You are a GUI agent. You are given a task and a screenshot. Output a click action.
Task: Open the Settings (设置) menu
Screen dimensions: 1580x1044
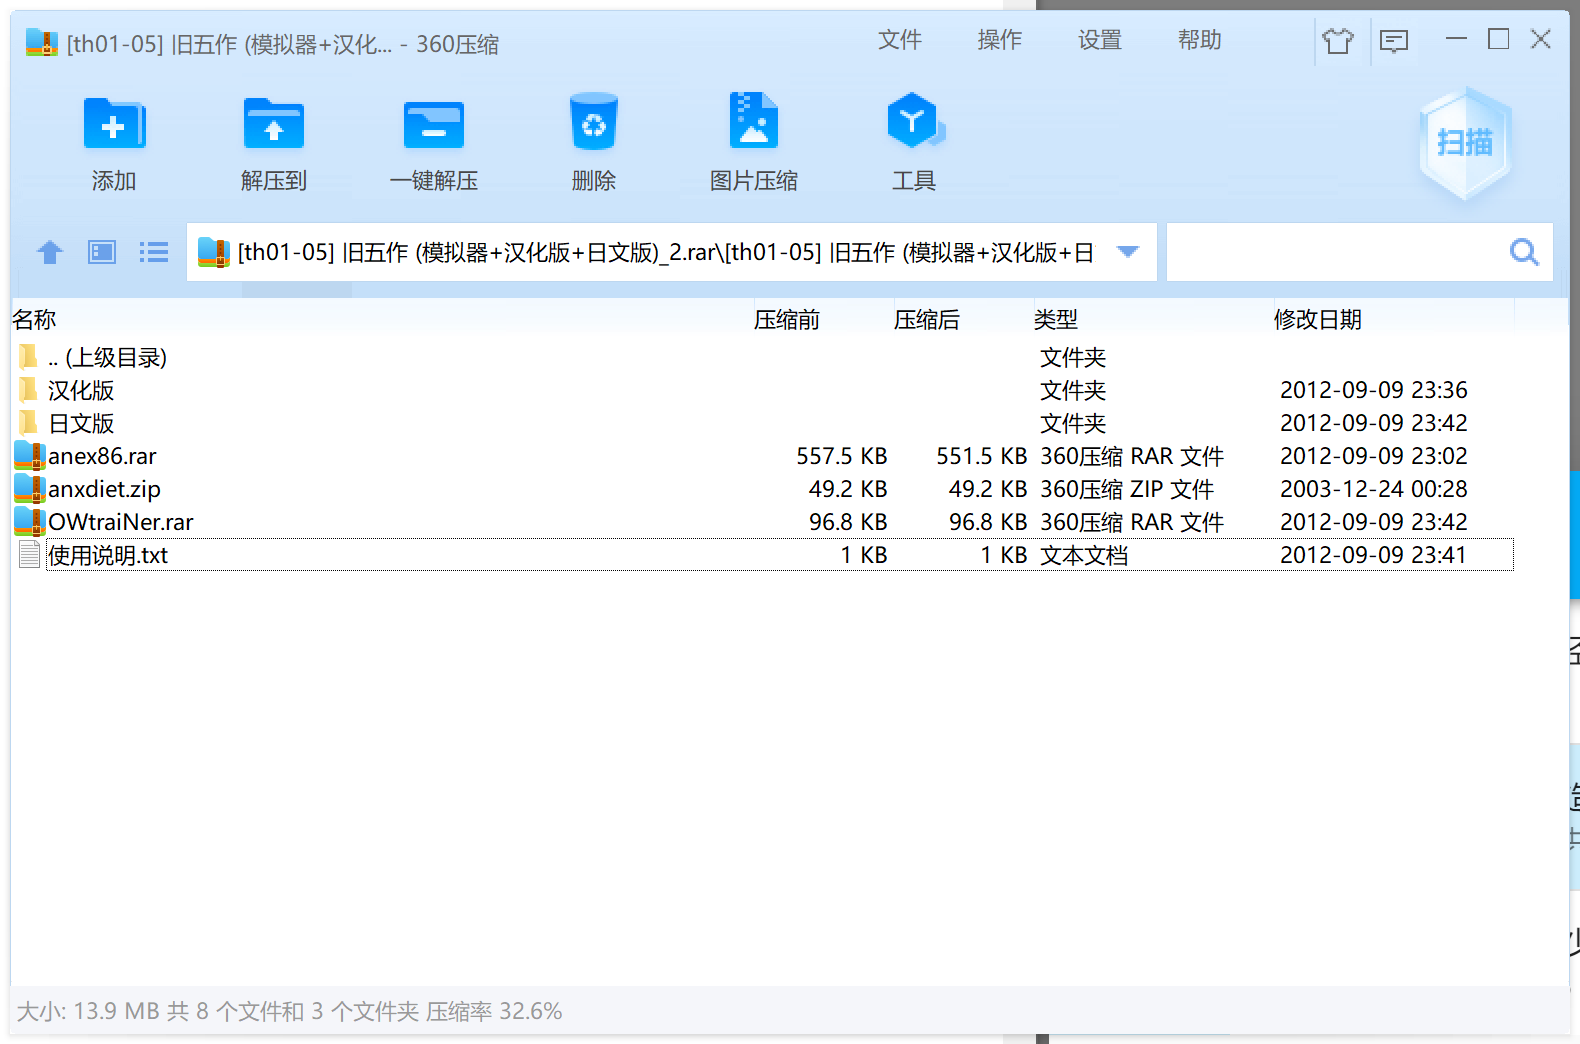(x=1099, y=40)
